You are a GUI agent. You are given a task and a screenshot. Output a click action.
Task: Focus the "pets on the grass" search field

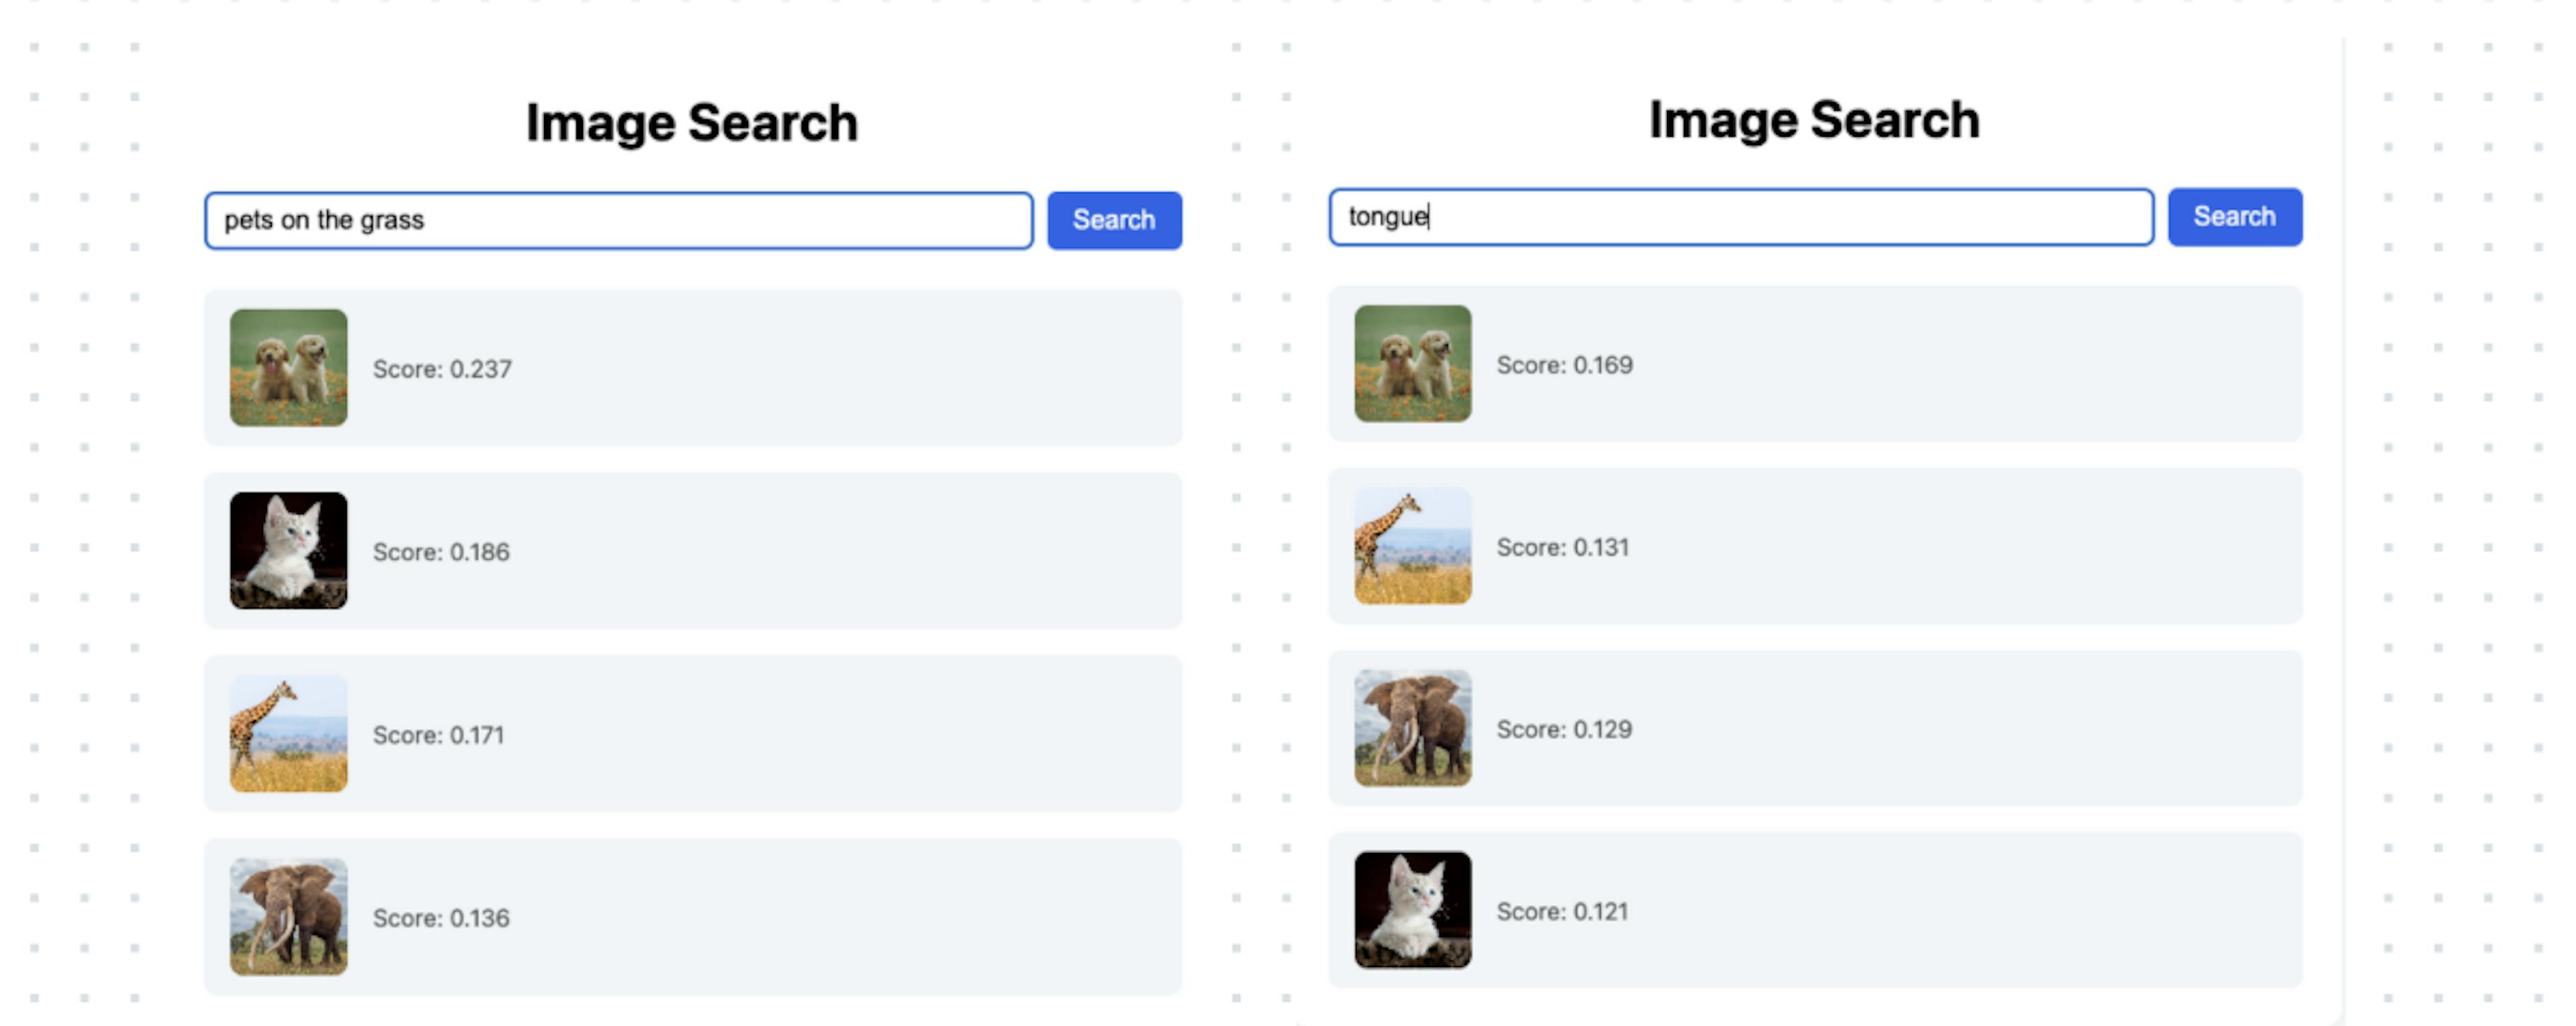618,220
